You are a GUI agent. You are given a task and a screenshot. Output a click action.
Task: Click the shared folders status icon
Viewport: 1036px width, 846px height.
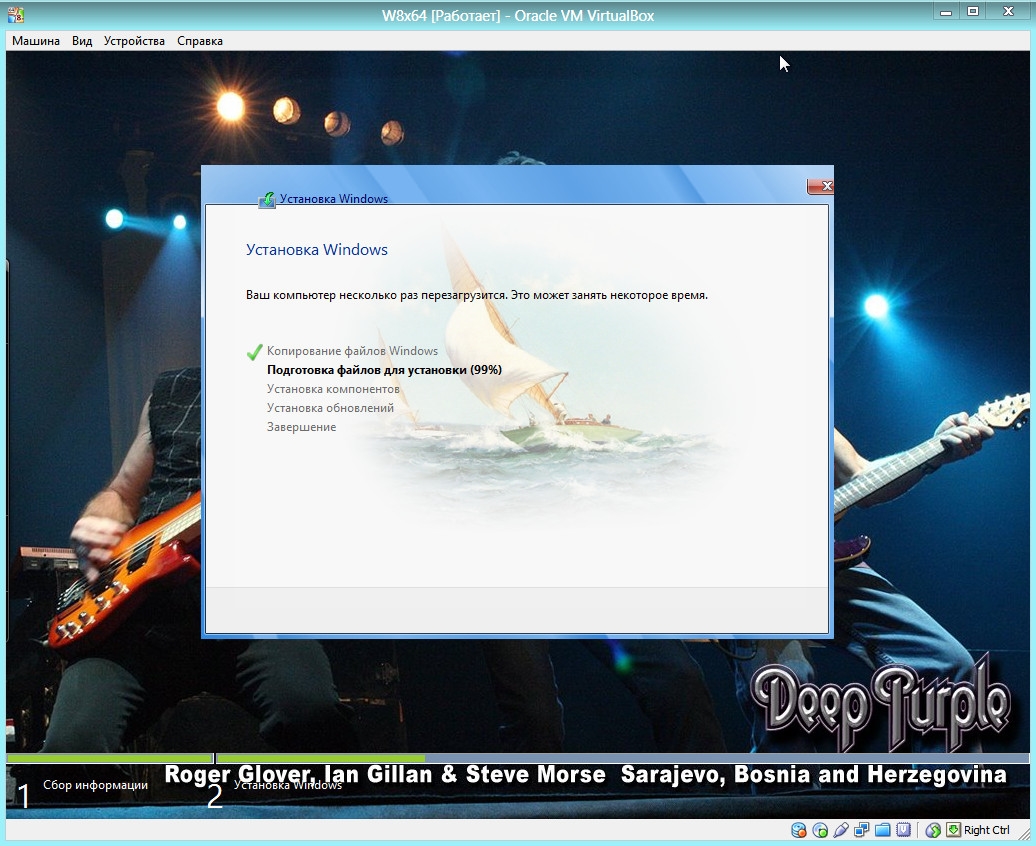pos(882,830)
